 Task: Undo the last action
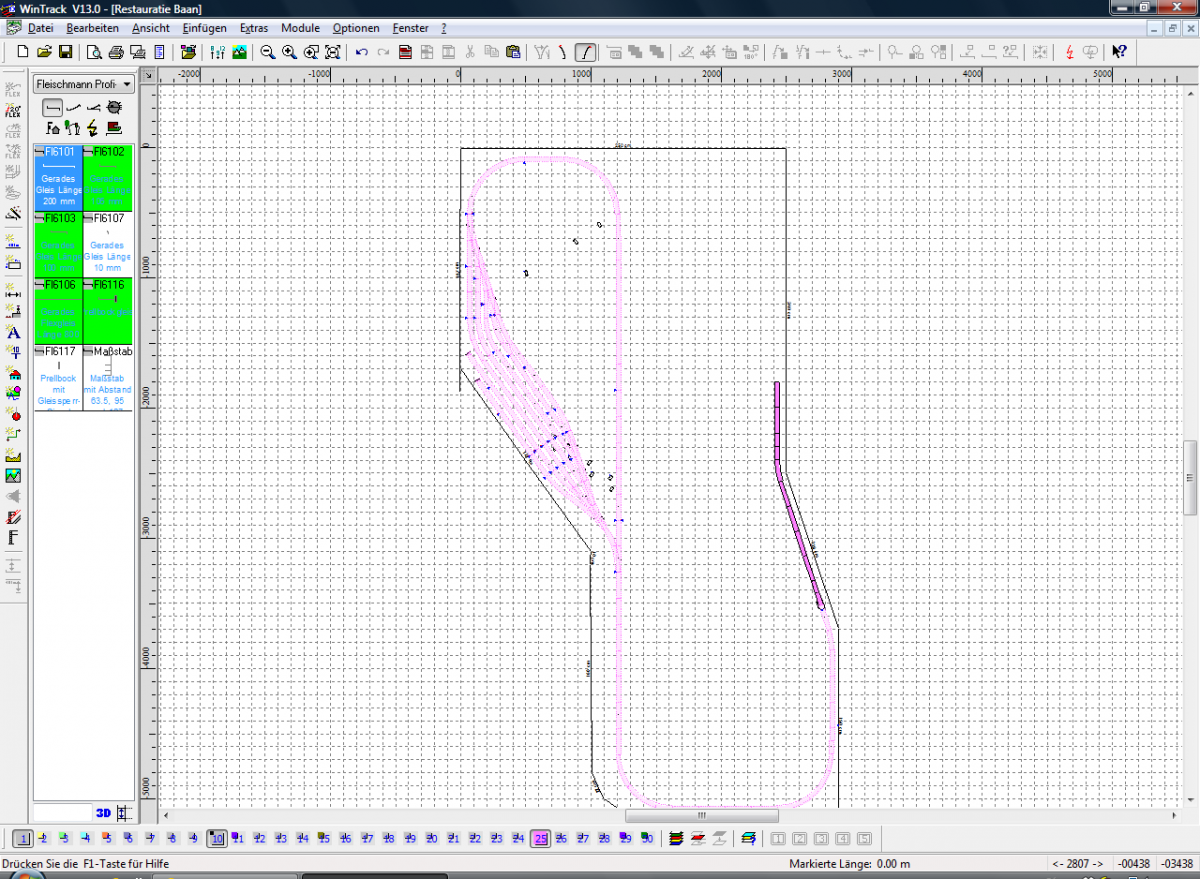click(x=362, y=52)
